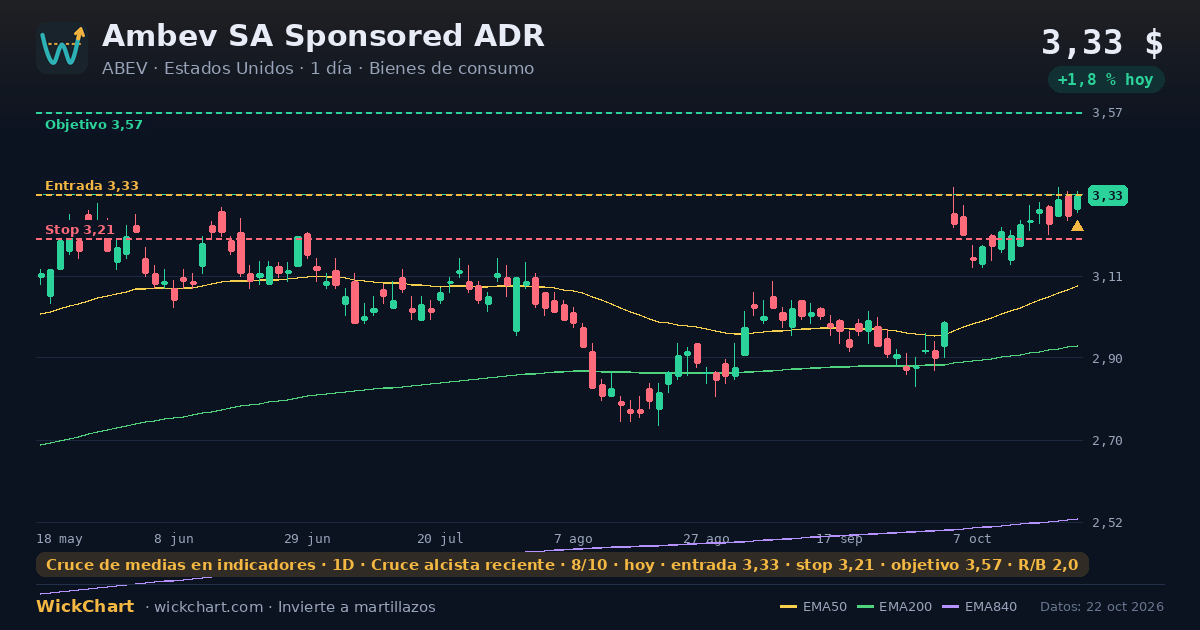Click the EMA200 legend entry
1200x630 pixels.
(x=893, y=607)
